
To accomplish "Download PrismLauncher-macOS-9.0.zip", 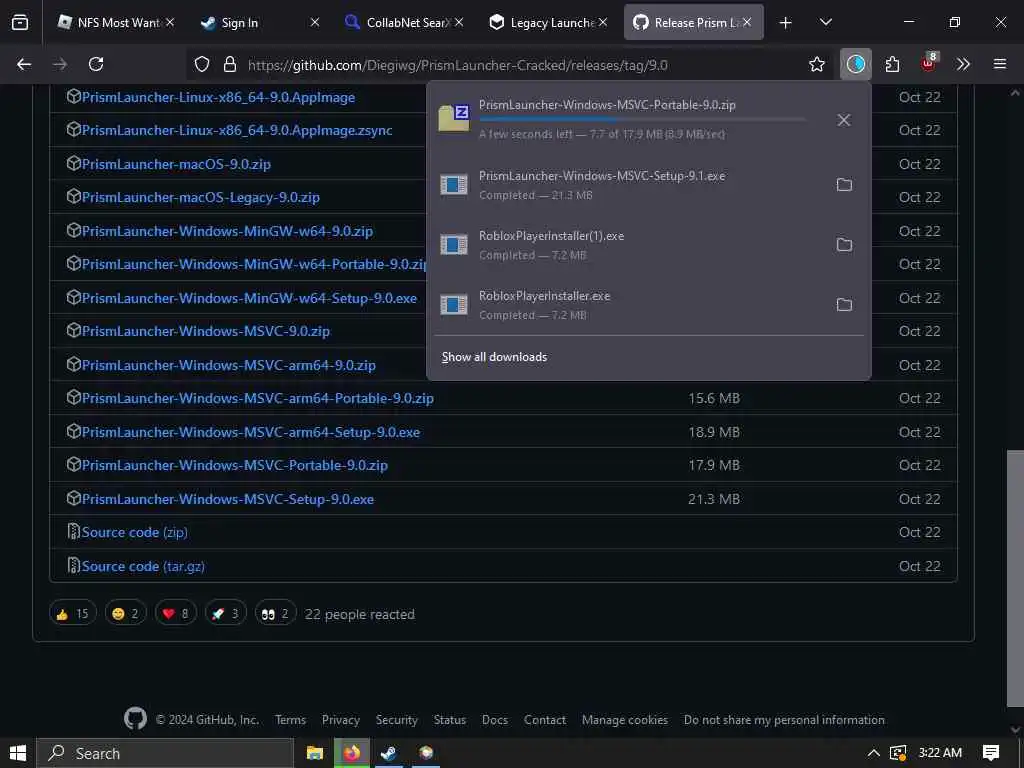I will 176,164.
